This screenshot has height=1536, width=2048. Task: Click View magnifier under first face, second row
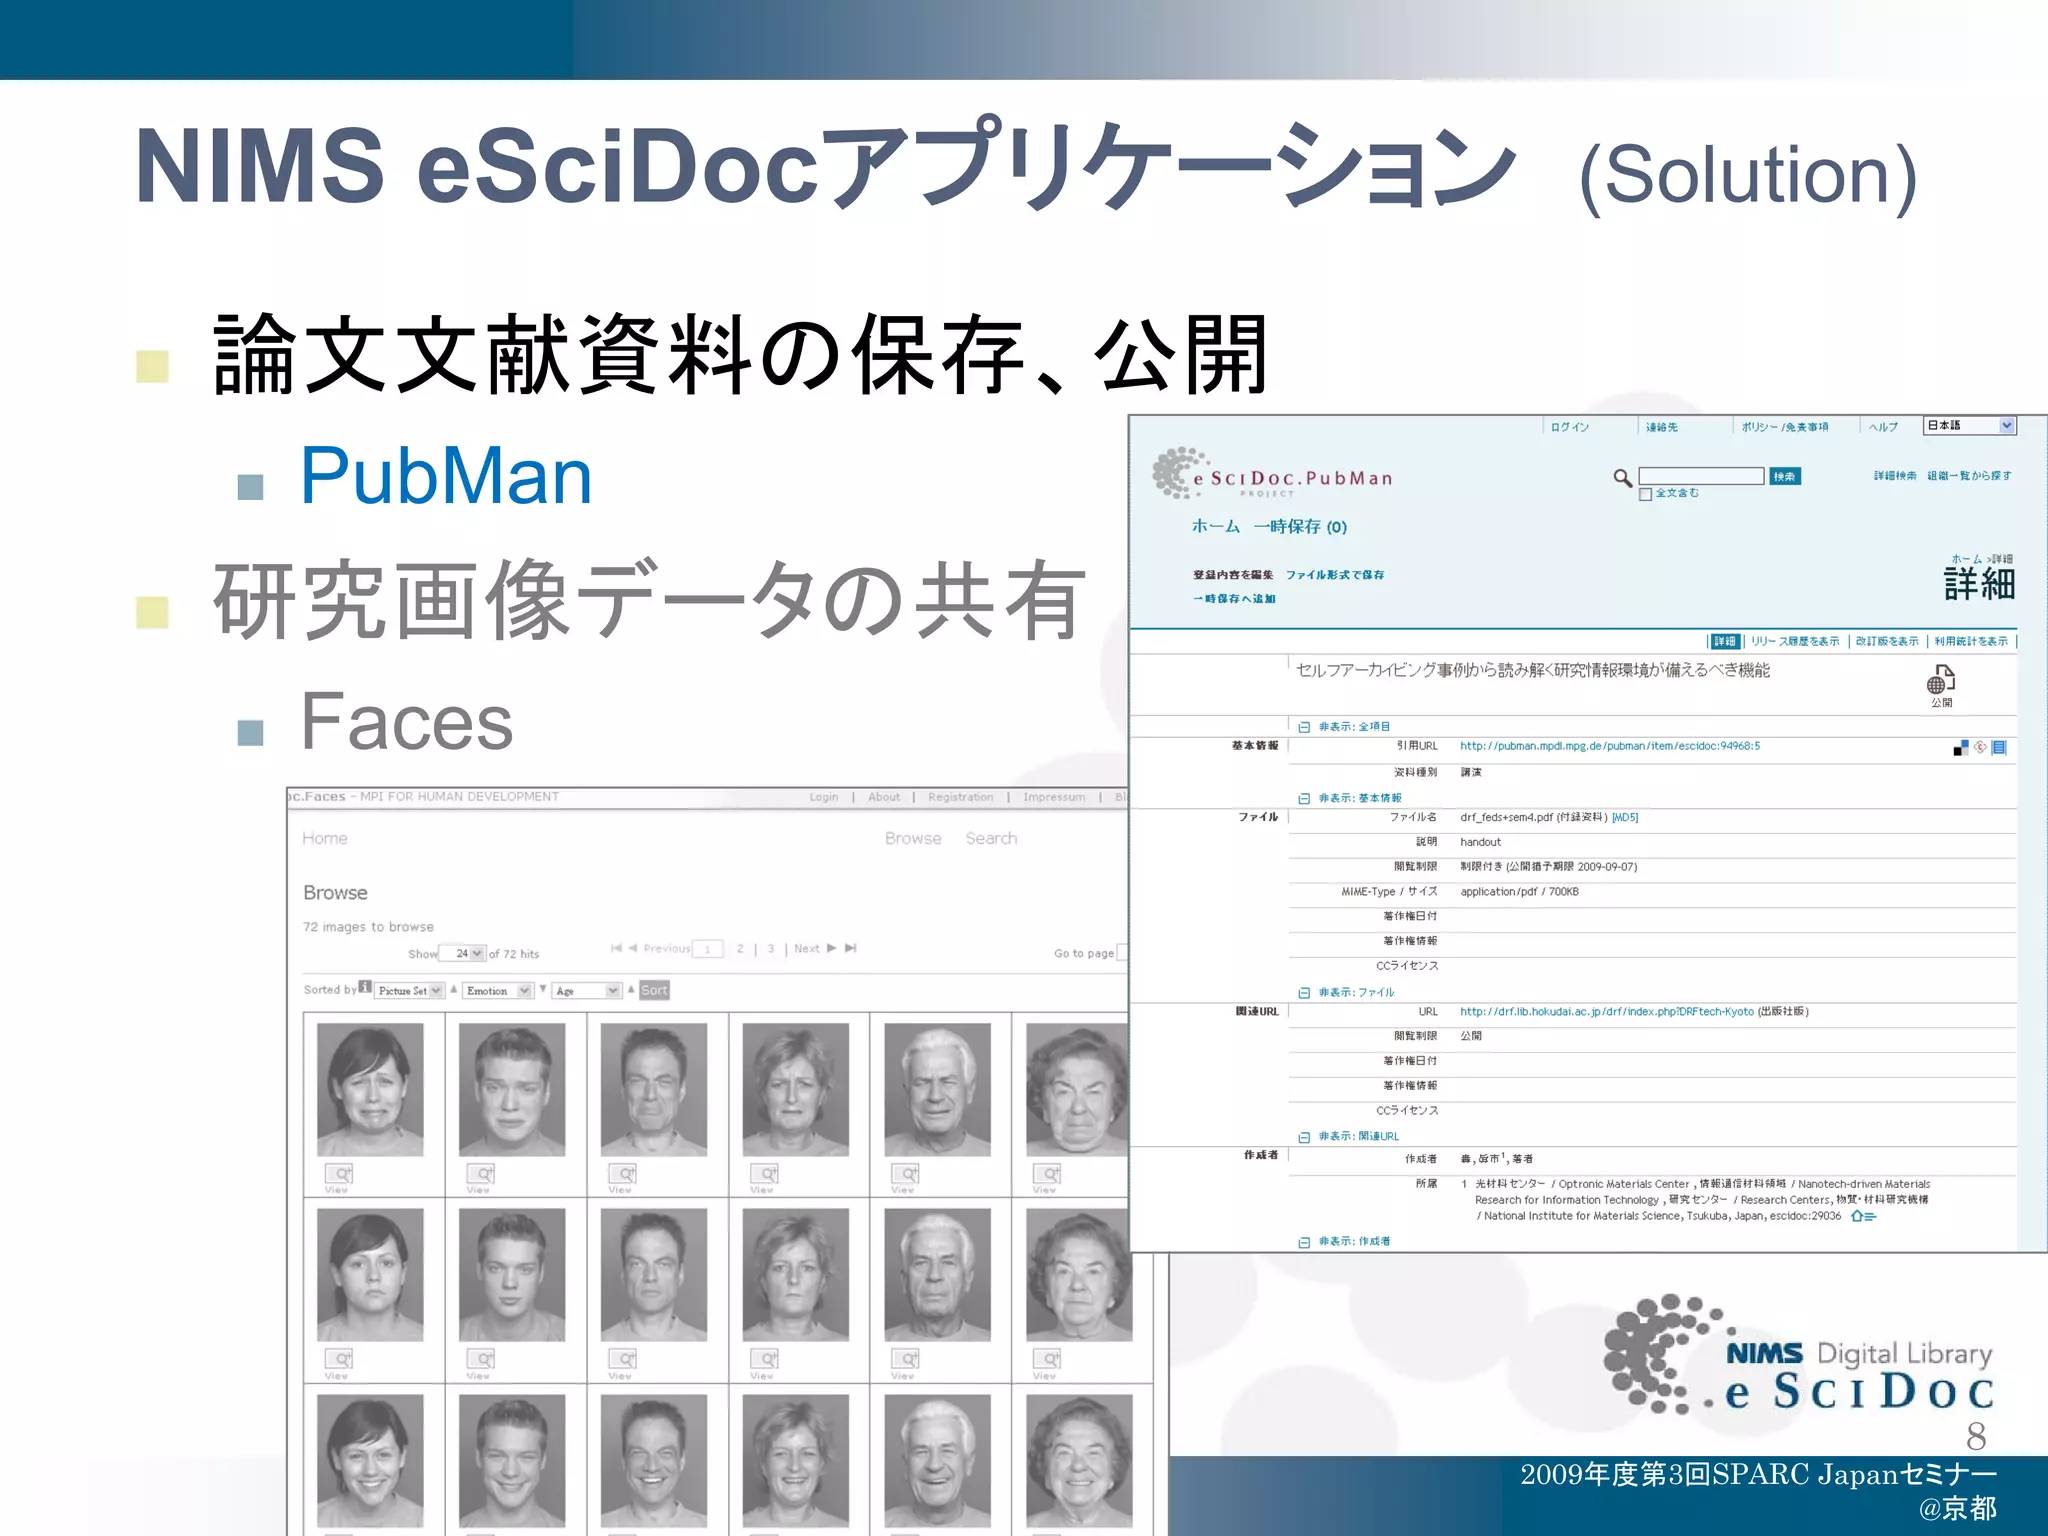click(340, 1359)
